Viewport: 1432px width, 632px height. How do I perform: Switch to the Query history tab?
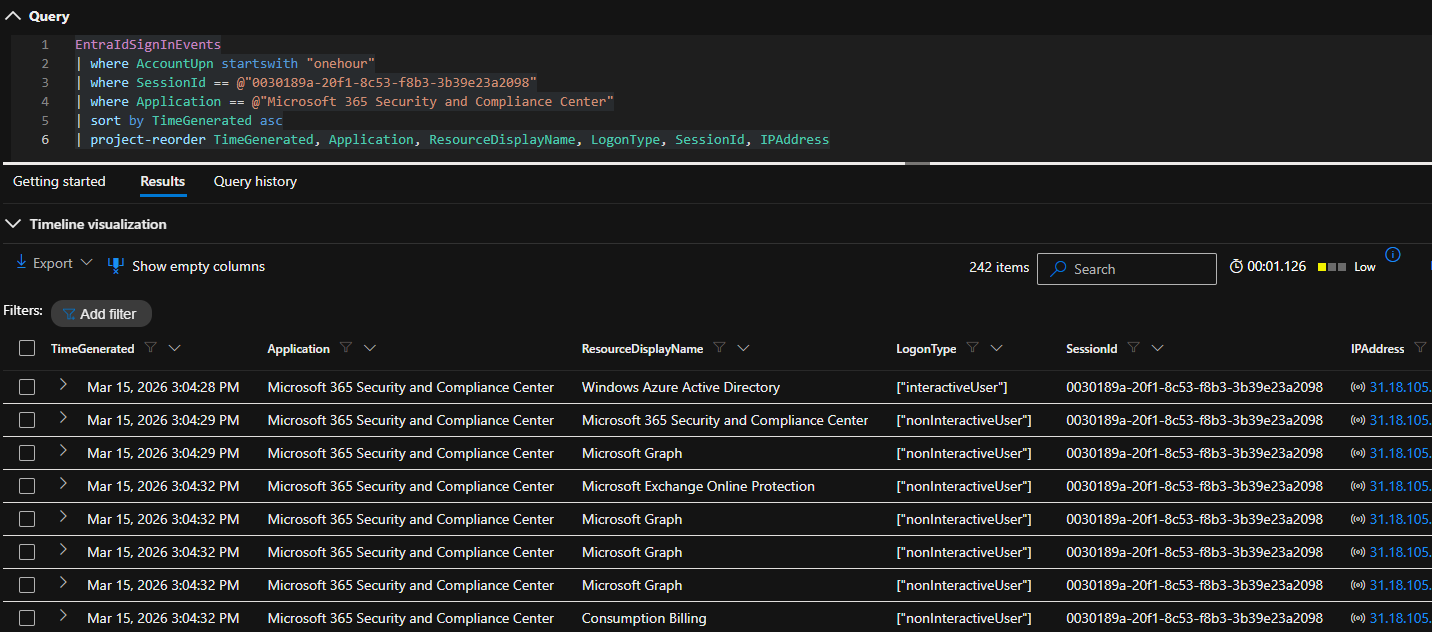pos(254,181)
